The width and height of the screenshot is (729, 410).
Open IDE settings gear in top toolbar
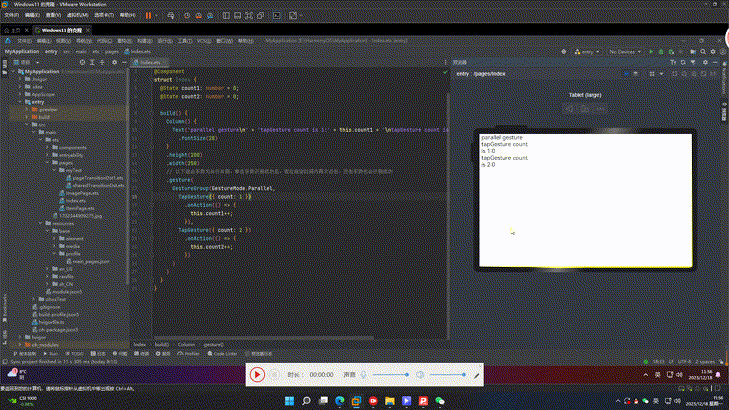[713, 52]
